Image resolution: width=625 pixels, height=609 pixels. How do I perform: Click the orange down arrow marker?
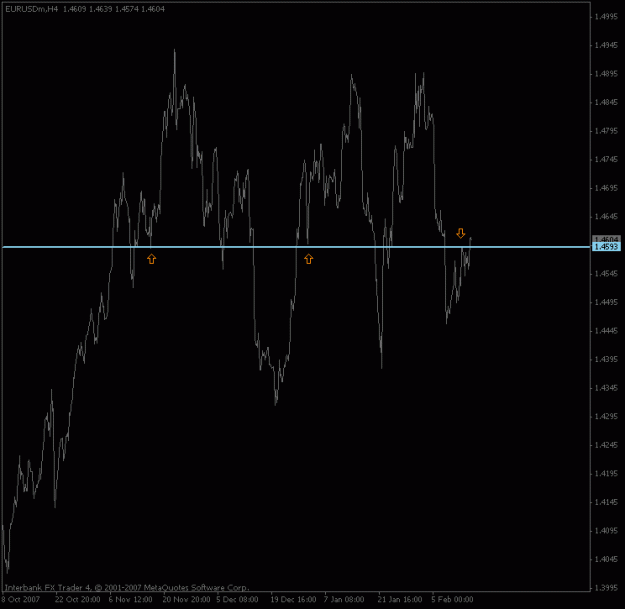(x=461, y=233)
